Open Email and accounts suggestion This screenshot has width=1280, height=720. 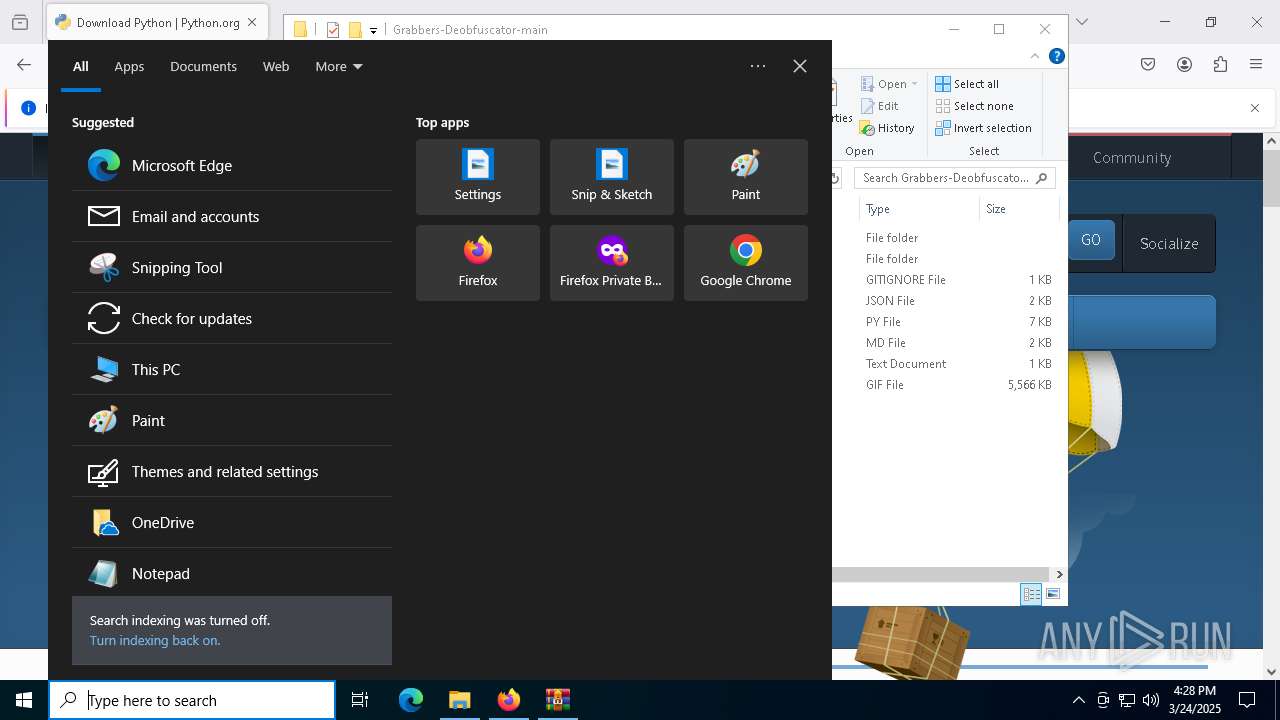(x=231, y=217)
